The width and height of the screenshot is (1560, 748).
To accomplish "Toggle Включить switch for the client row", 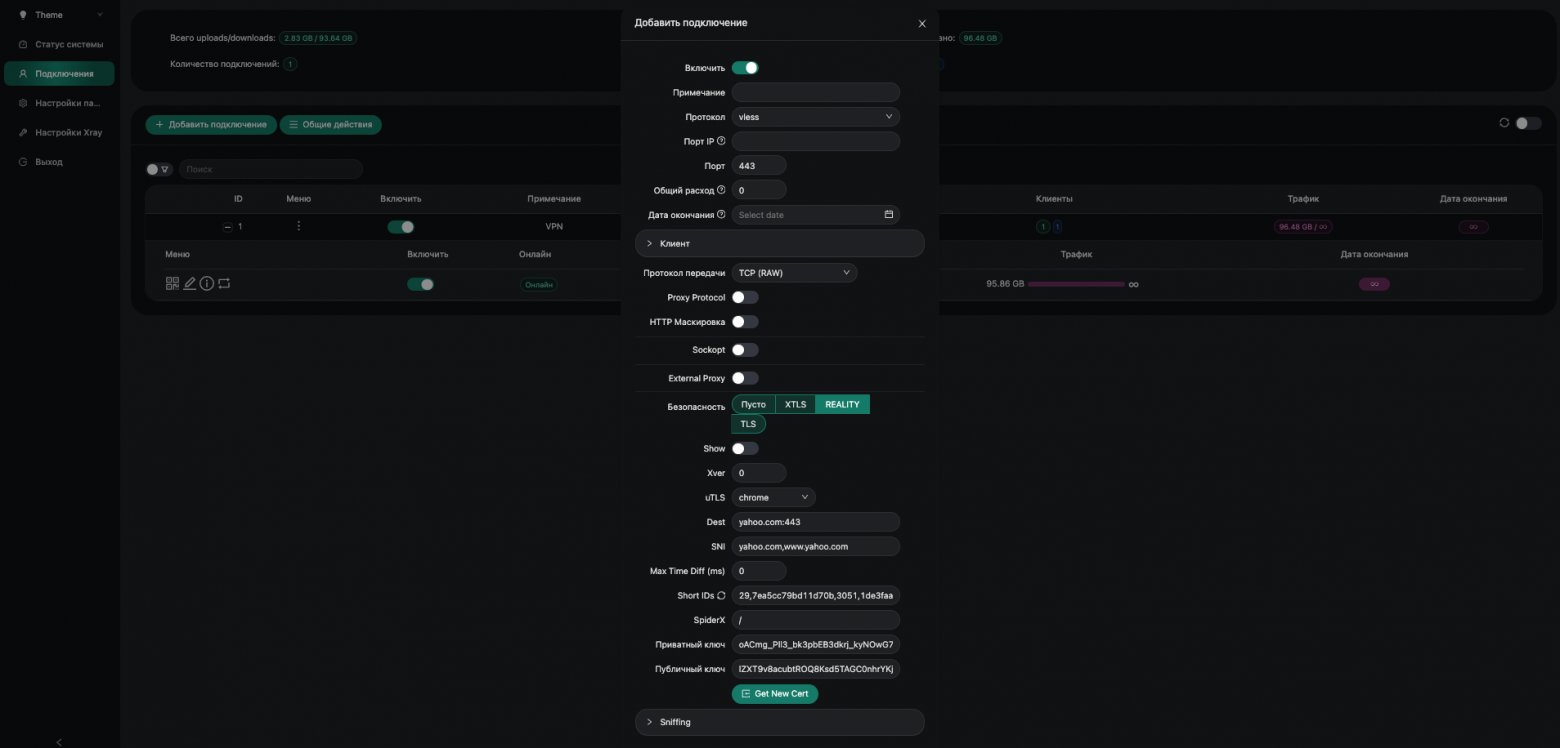I will coord(420,284).
